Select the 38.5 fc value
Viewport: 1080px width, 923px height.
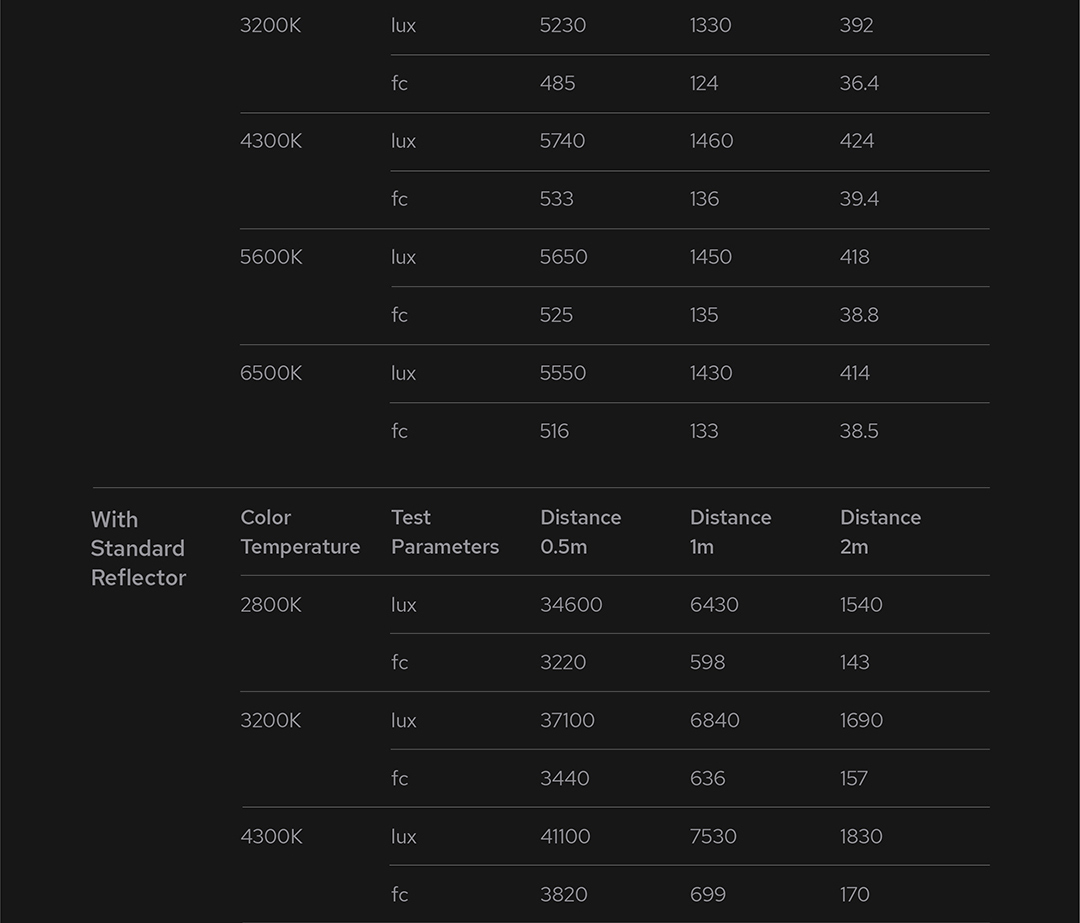(859, 431)
